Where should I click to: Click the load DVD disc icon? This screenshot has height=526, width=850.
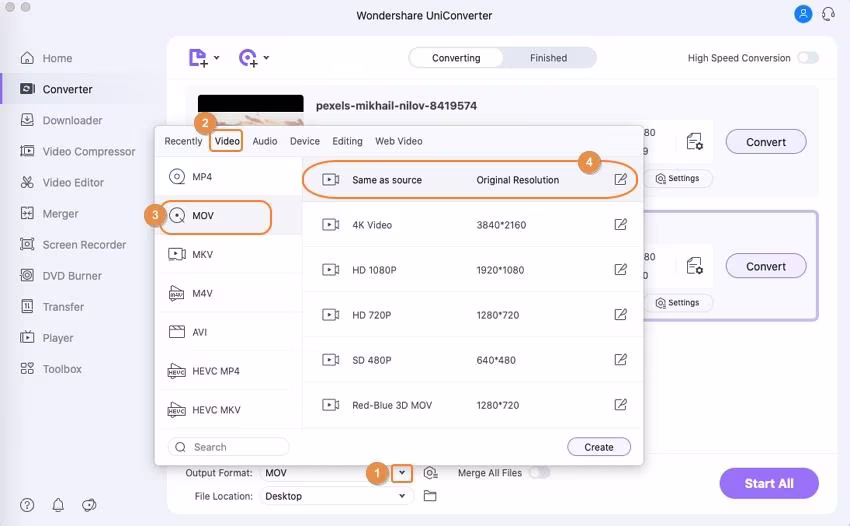[248, 57]
